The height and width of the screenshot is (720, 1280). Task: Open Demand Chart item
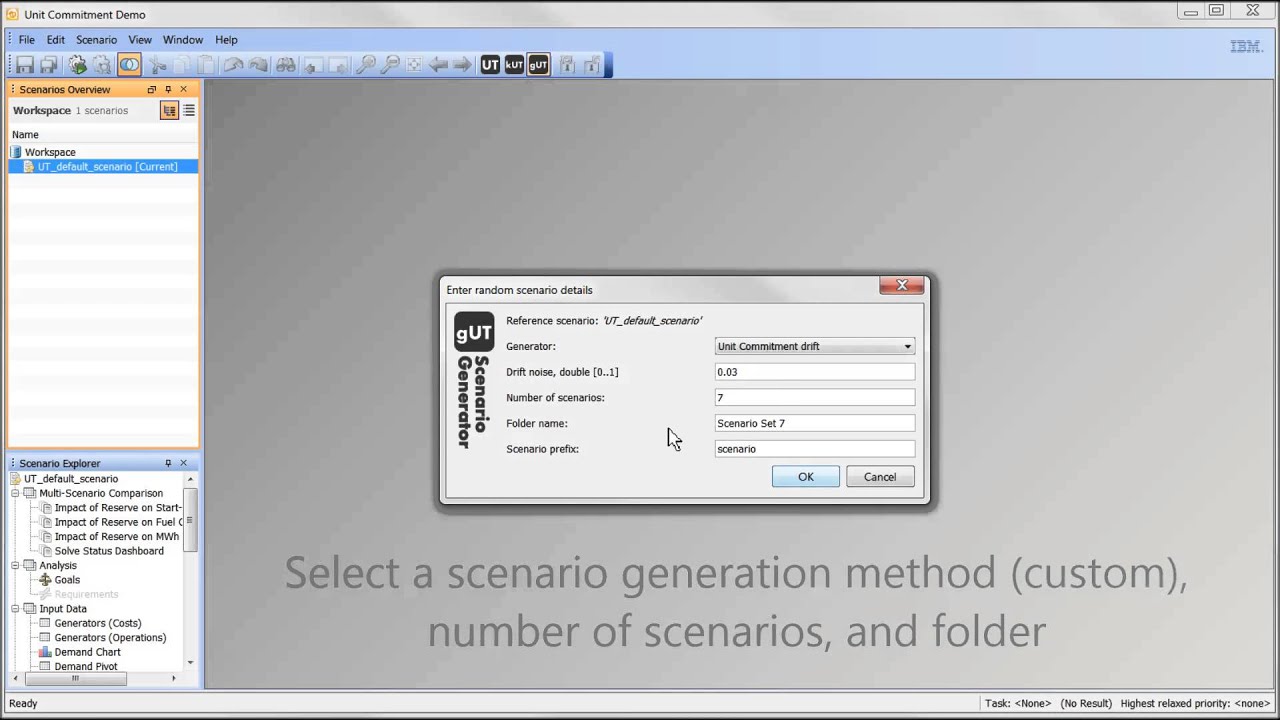tap(87, 652)
